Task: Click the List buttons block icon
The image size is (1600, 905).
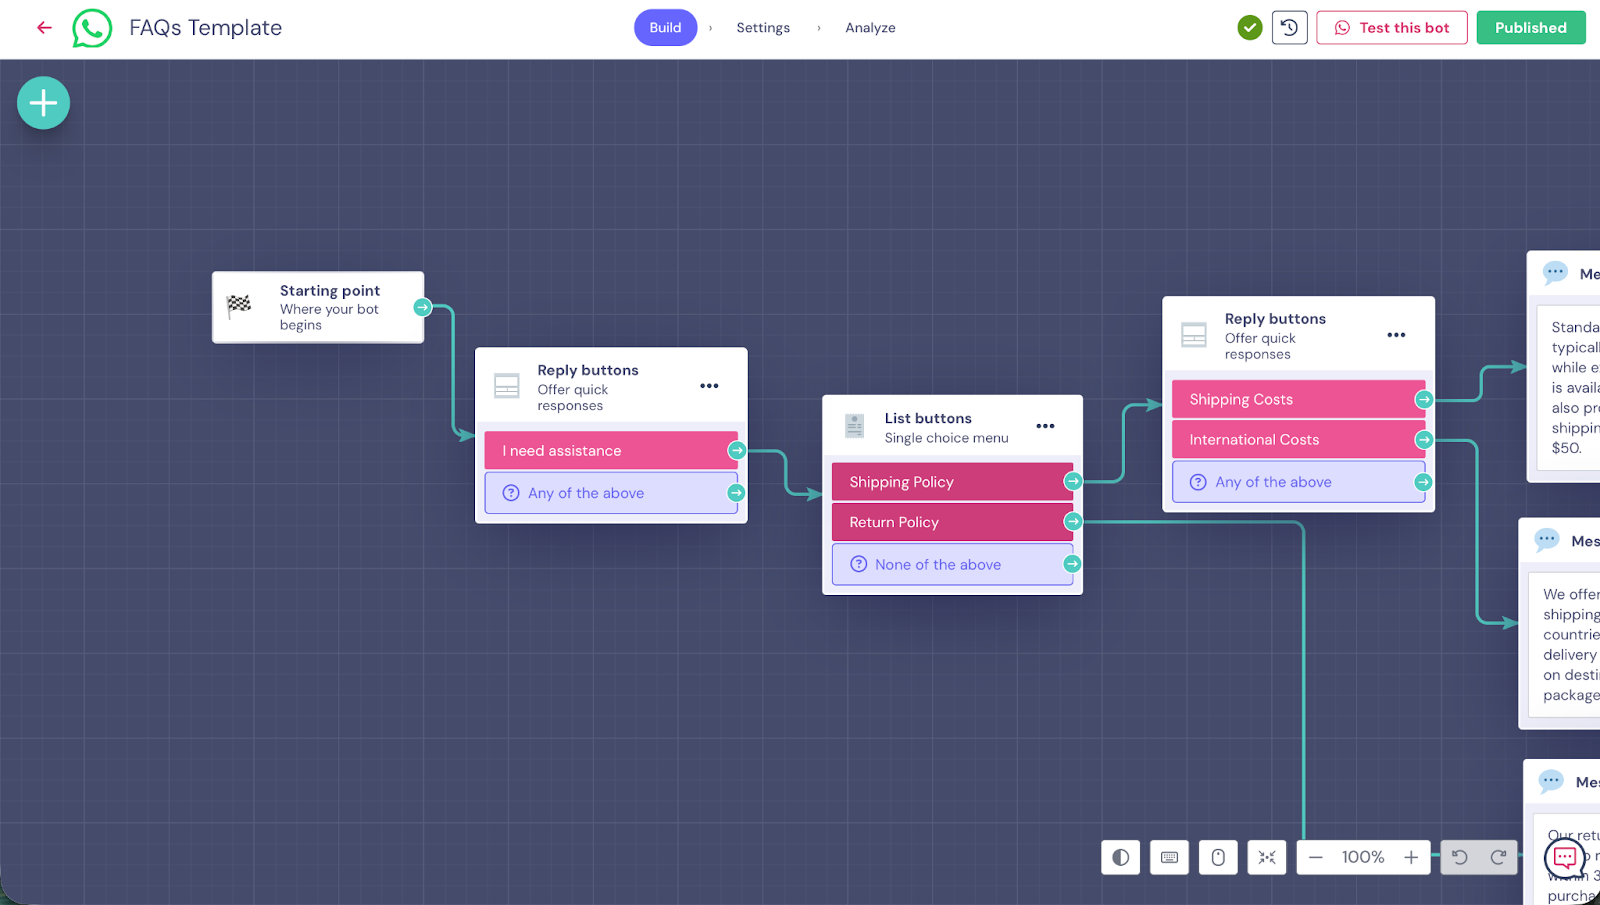Action: [x=854, y=426]
